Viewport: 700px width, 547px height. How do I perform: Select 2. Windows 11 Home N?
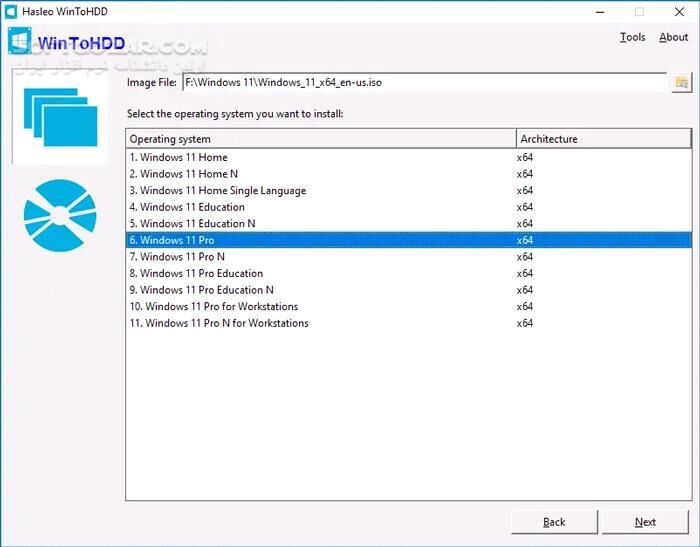coord(408,174)
